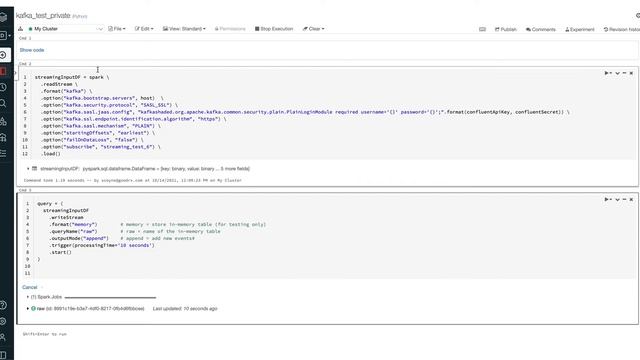640x360 pixels.
Task: Expand the Spark Jobs list
Action: [28, 297]
